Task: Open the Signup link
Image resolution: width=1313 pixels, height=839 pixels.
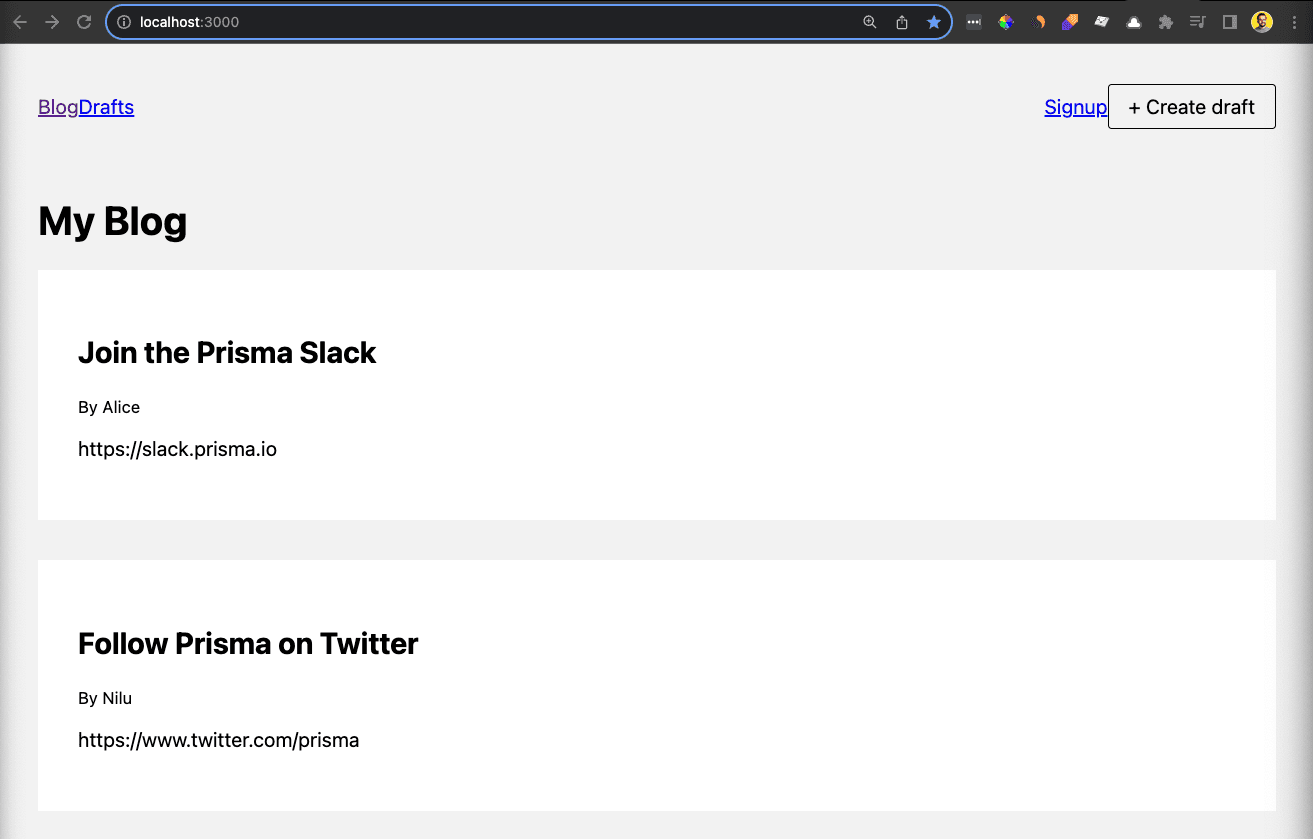Action: (1075, 107)
